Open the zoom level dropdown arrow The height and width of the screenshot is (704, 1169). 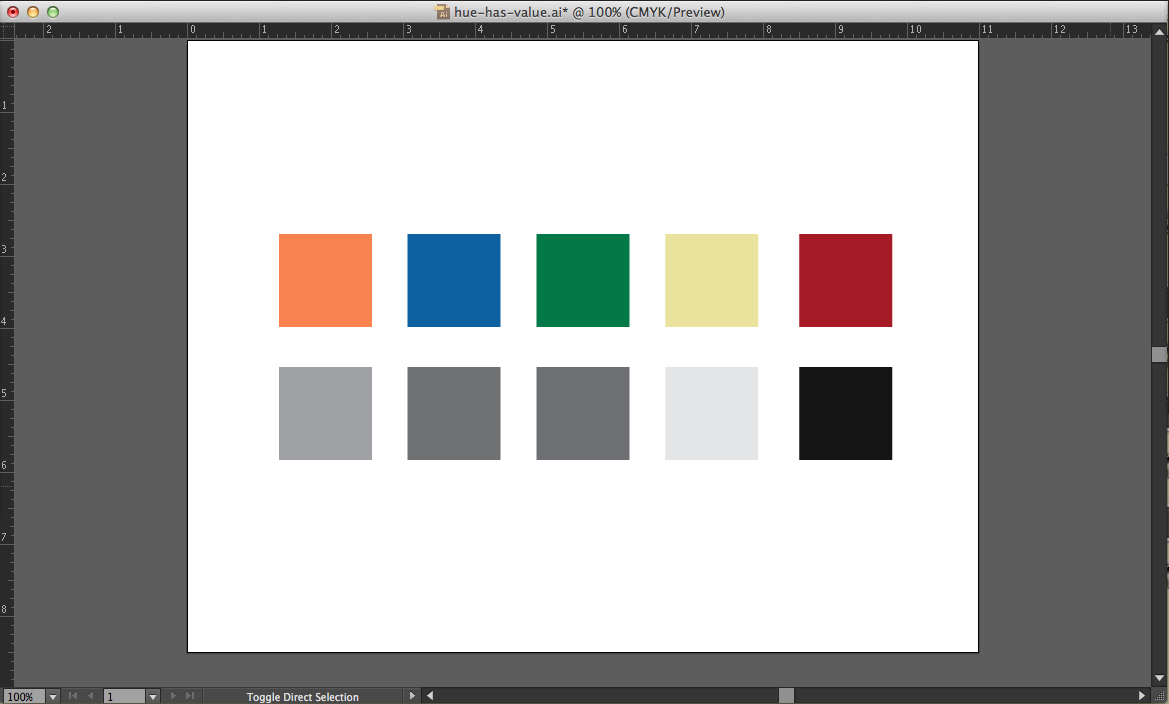[x=52, y=696]
